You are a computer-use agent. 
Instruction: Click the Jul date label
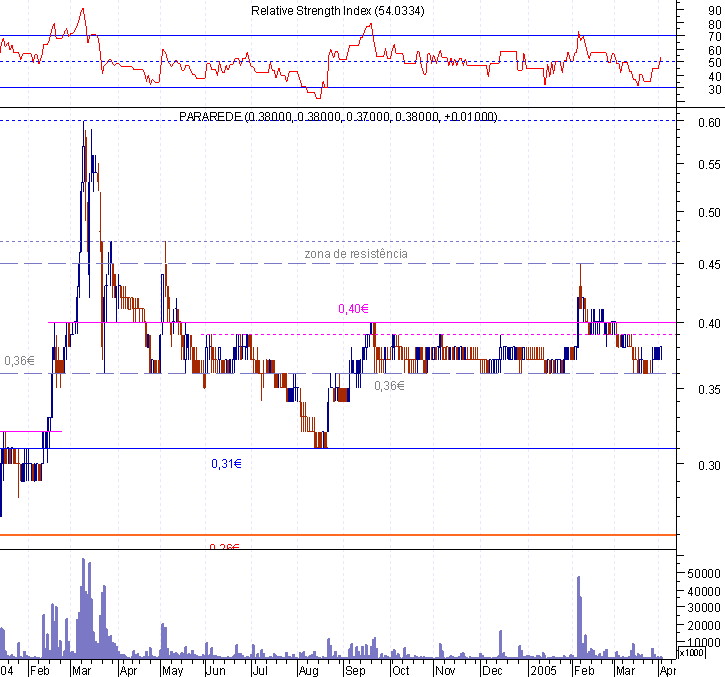(x=260, y=671)
